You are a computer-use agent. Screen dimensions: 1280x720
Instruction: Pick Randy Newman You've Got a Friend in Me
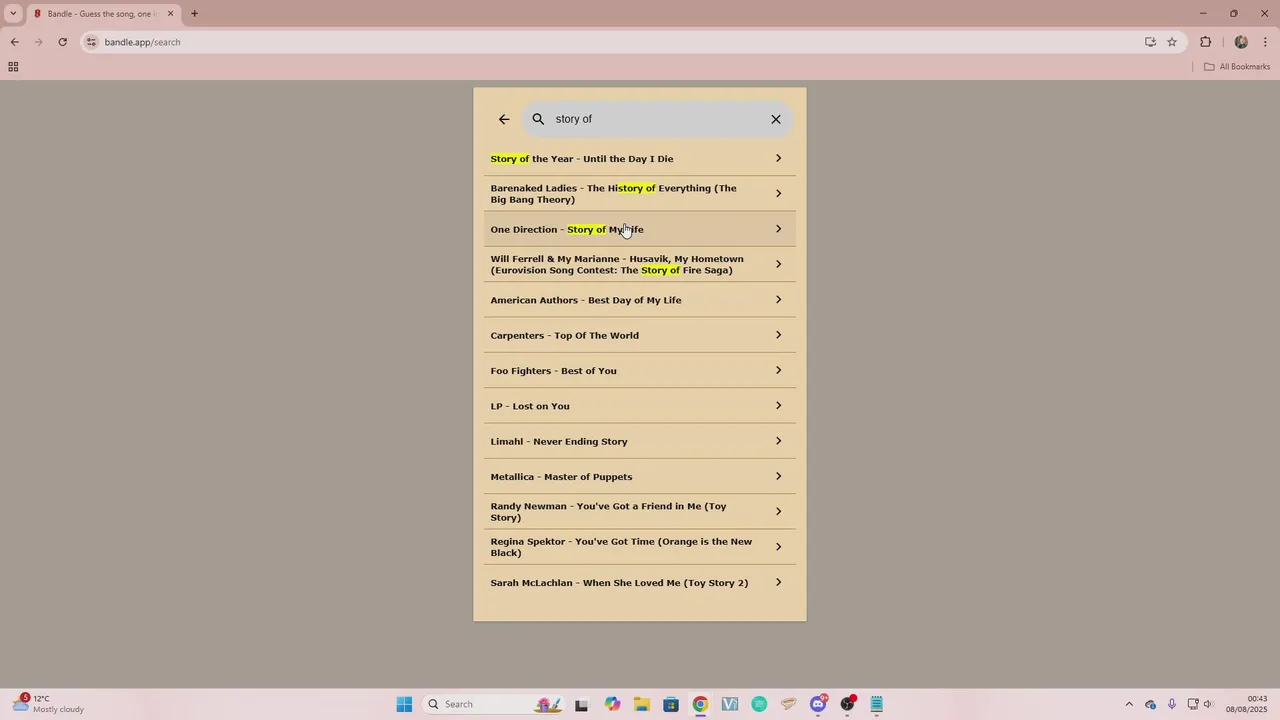(640, 512)
